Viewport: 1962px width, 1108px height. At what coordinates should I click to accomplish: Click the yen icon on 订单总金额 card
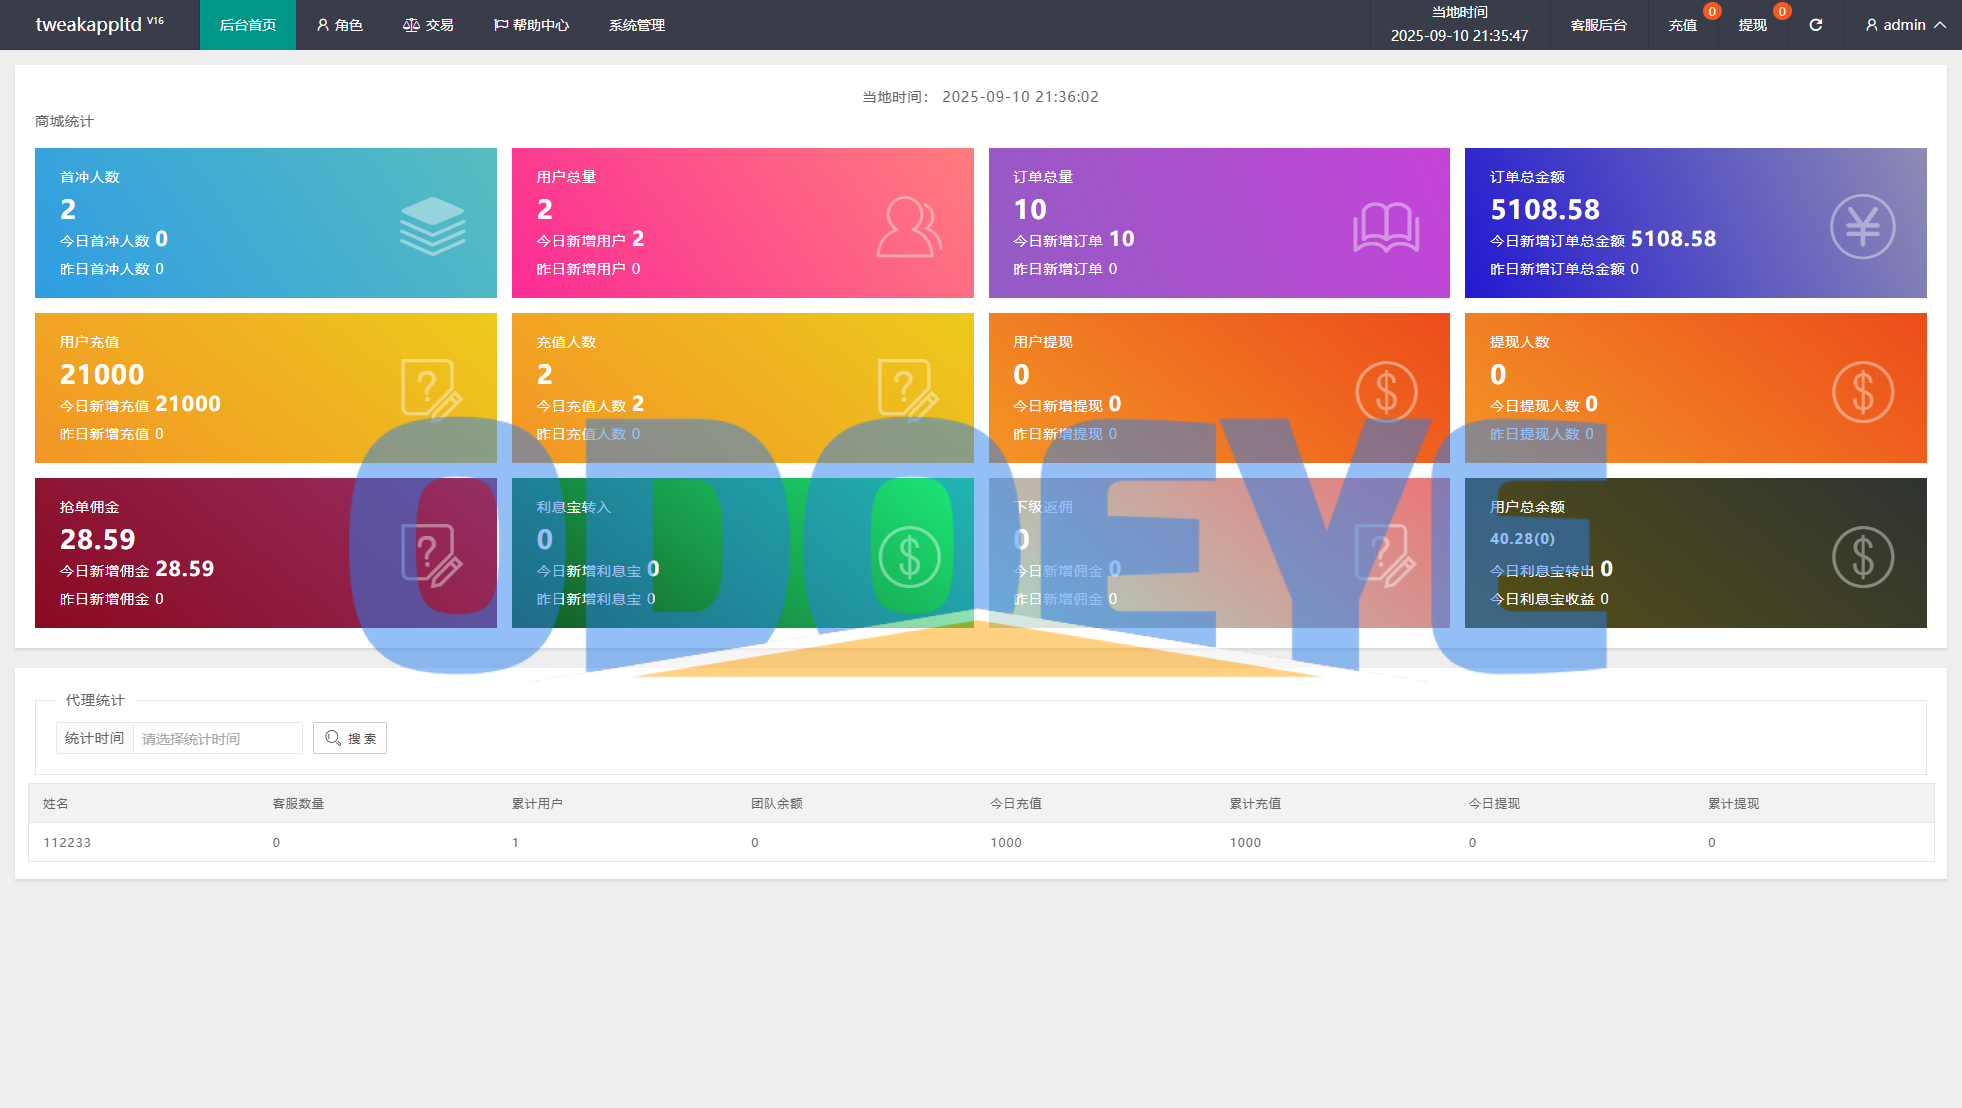click(x=1862, y=227)
